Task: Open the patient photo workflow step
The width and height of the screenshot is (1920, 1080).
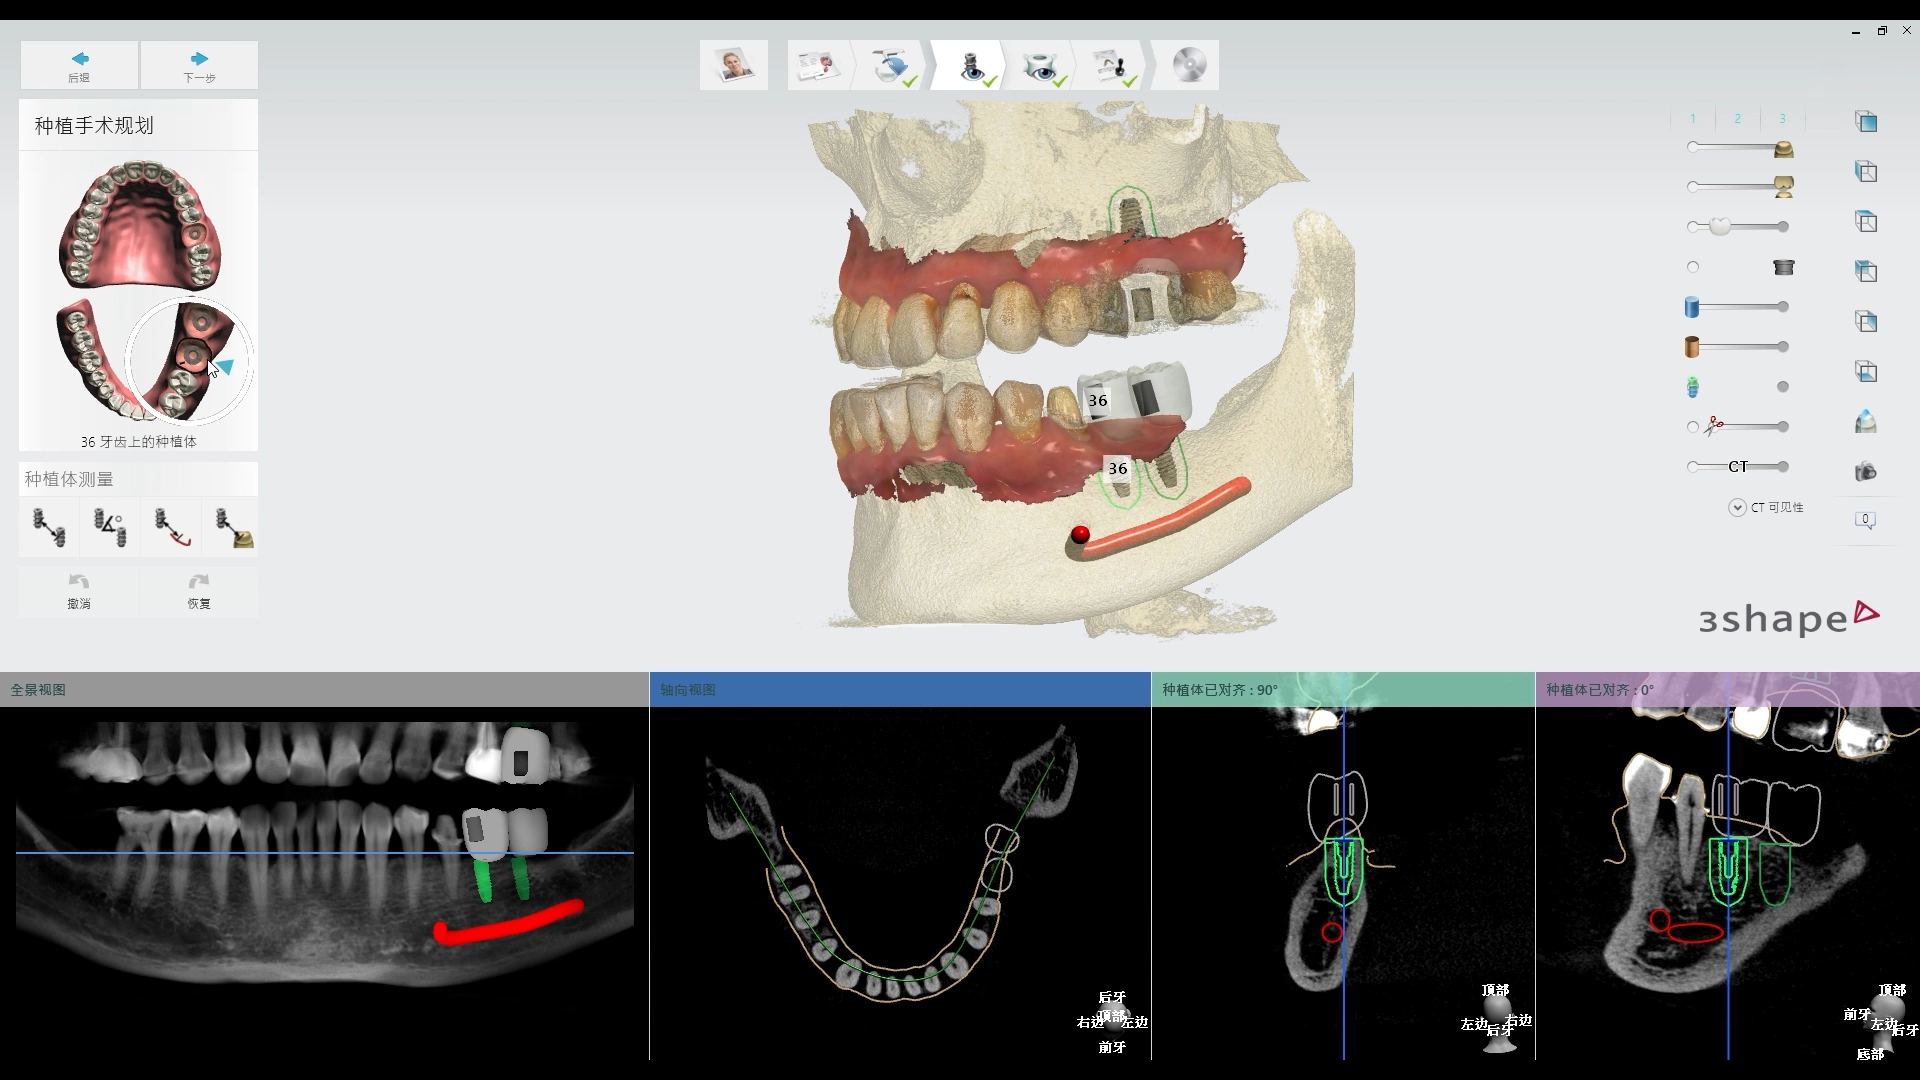Action: click(x=733, y=66)
